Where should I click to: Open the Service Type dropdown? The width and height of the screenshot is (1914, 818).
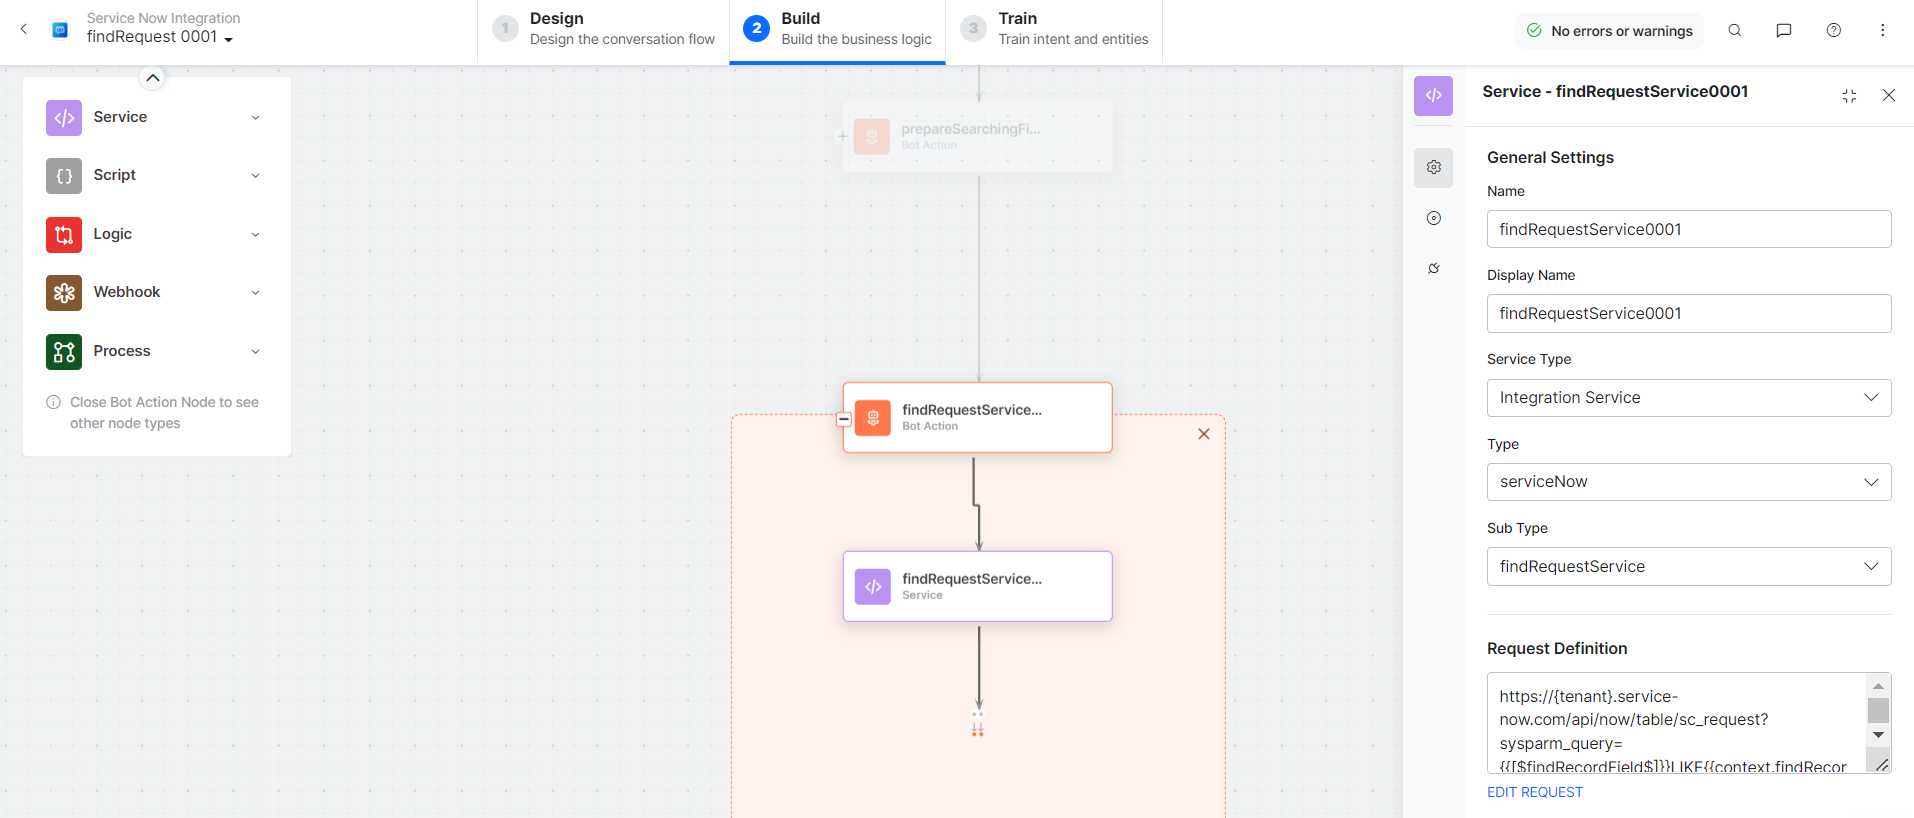(x=1688, y=398)
